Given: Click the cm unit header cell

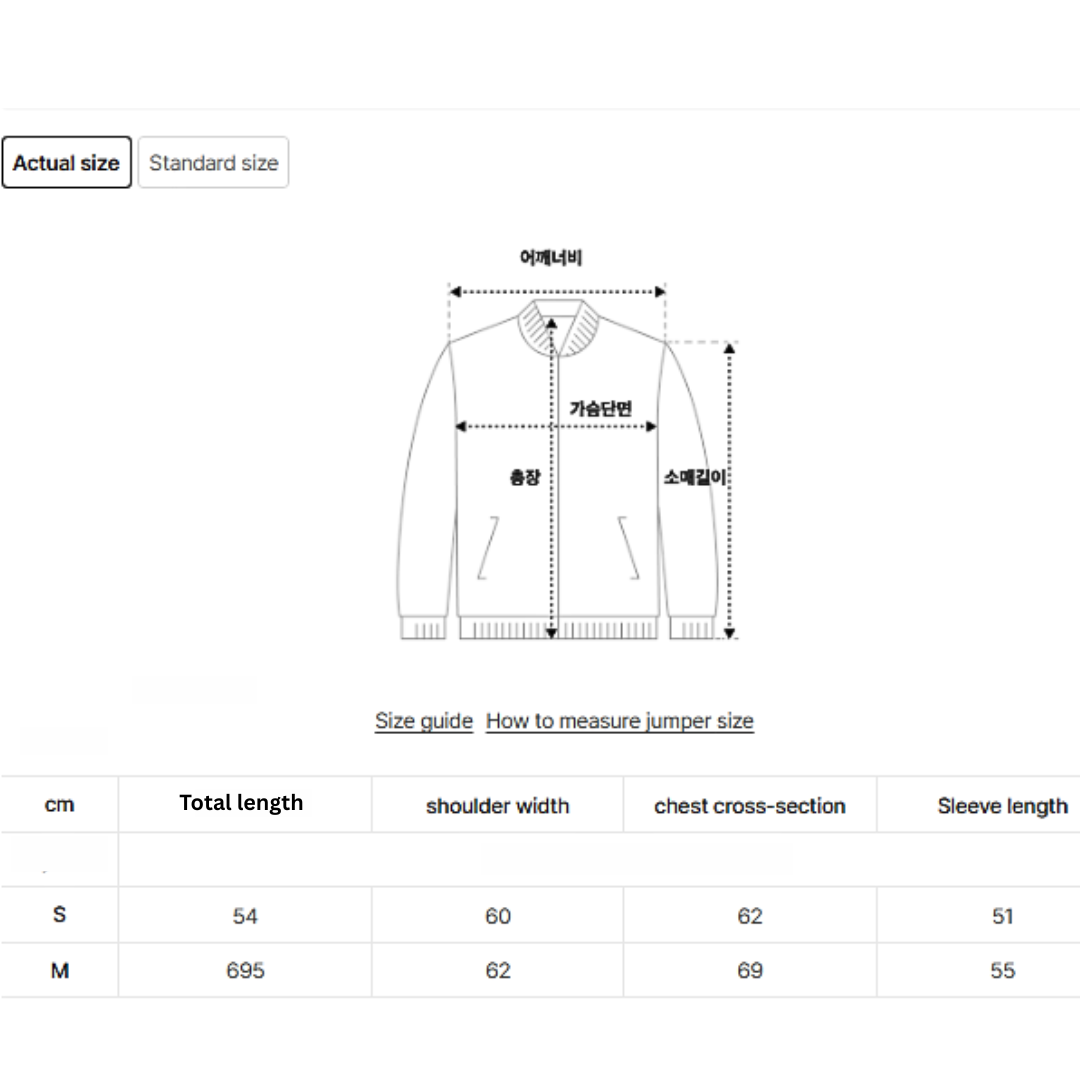Looking at the screenshot, I should pos(59,805).
